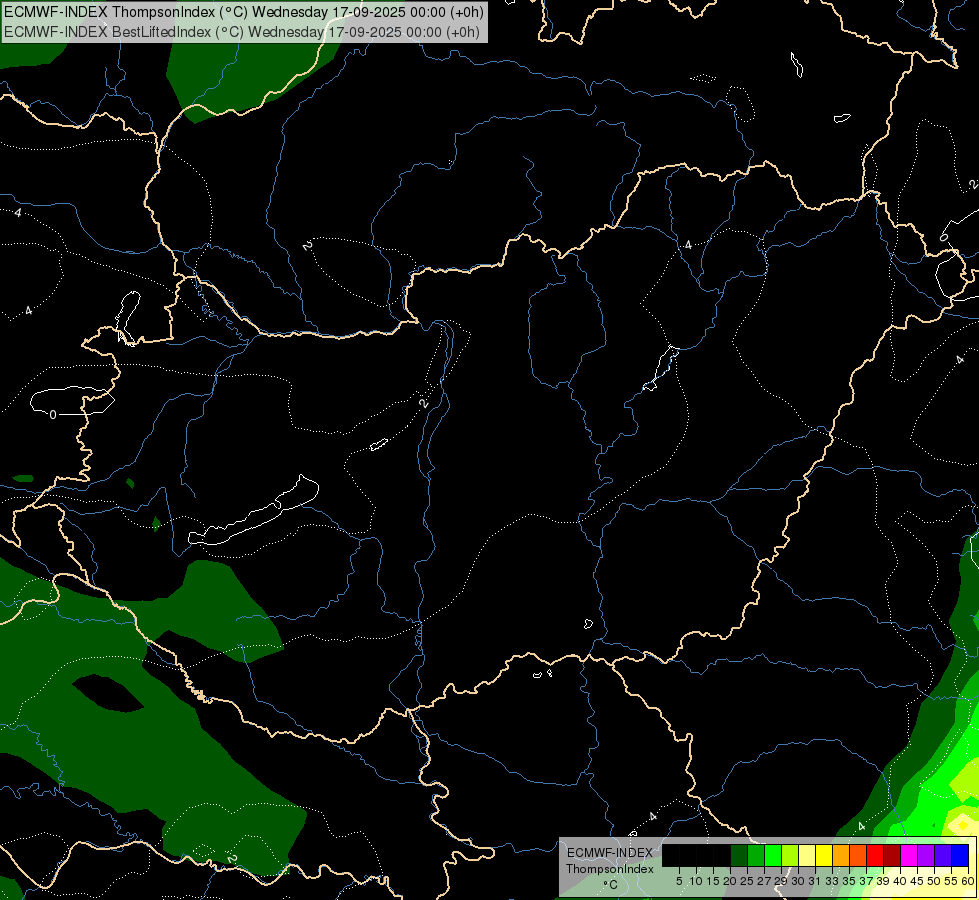Select the bright red 37–39 legend swatch
Screen dimensions: 979x900
[875, 855]
